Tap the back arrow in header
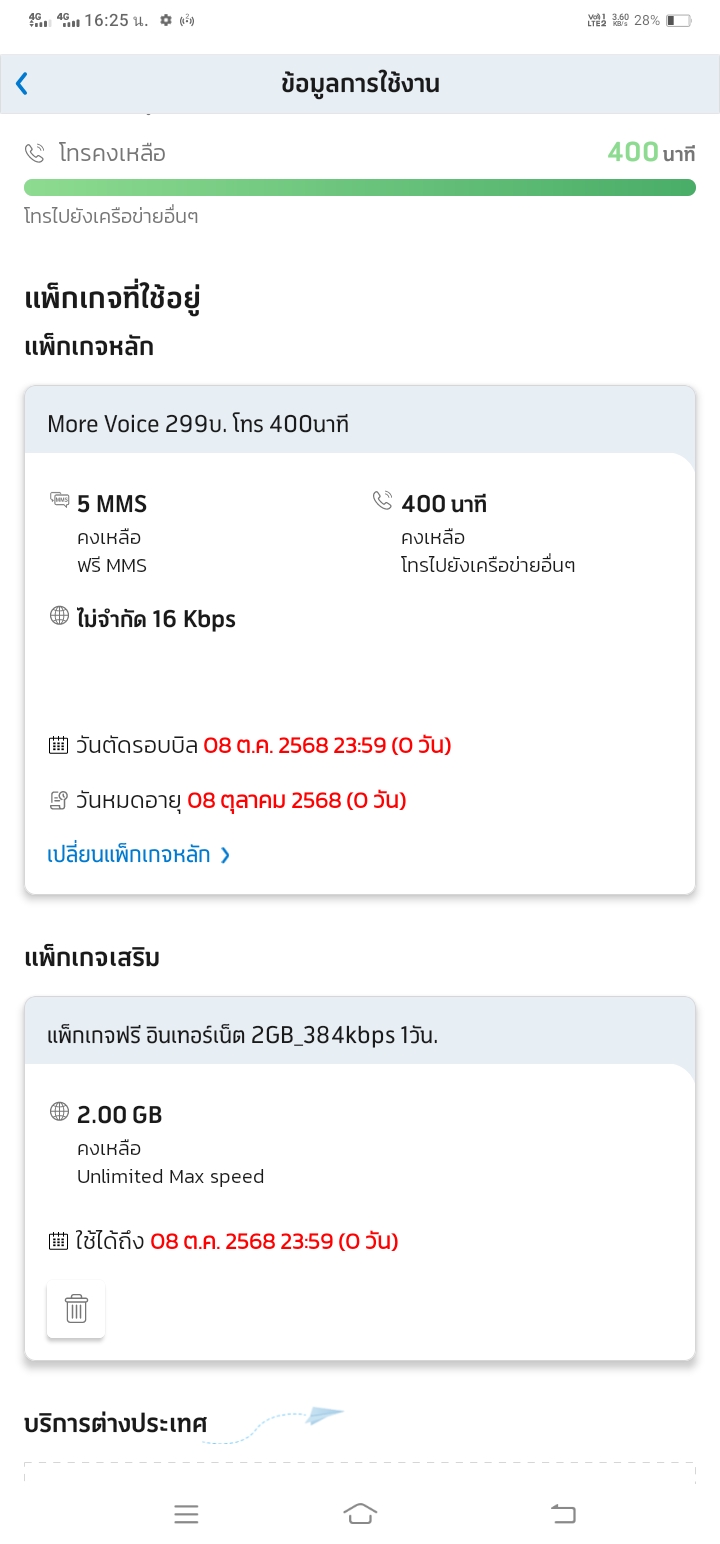The height and width of the screenshot is (1544, 720). tap(22, 84)
